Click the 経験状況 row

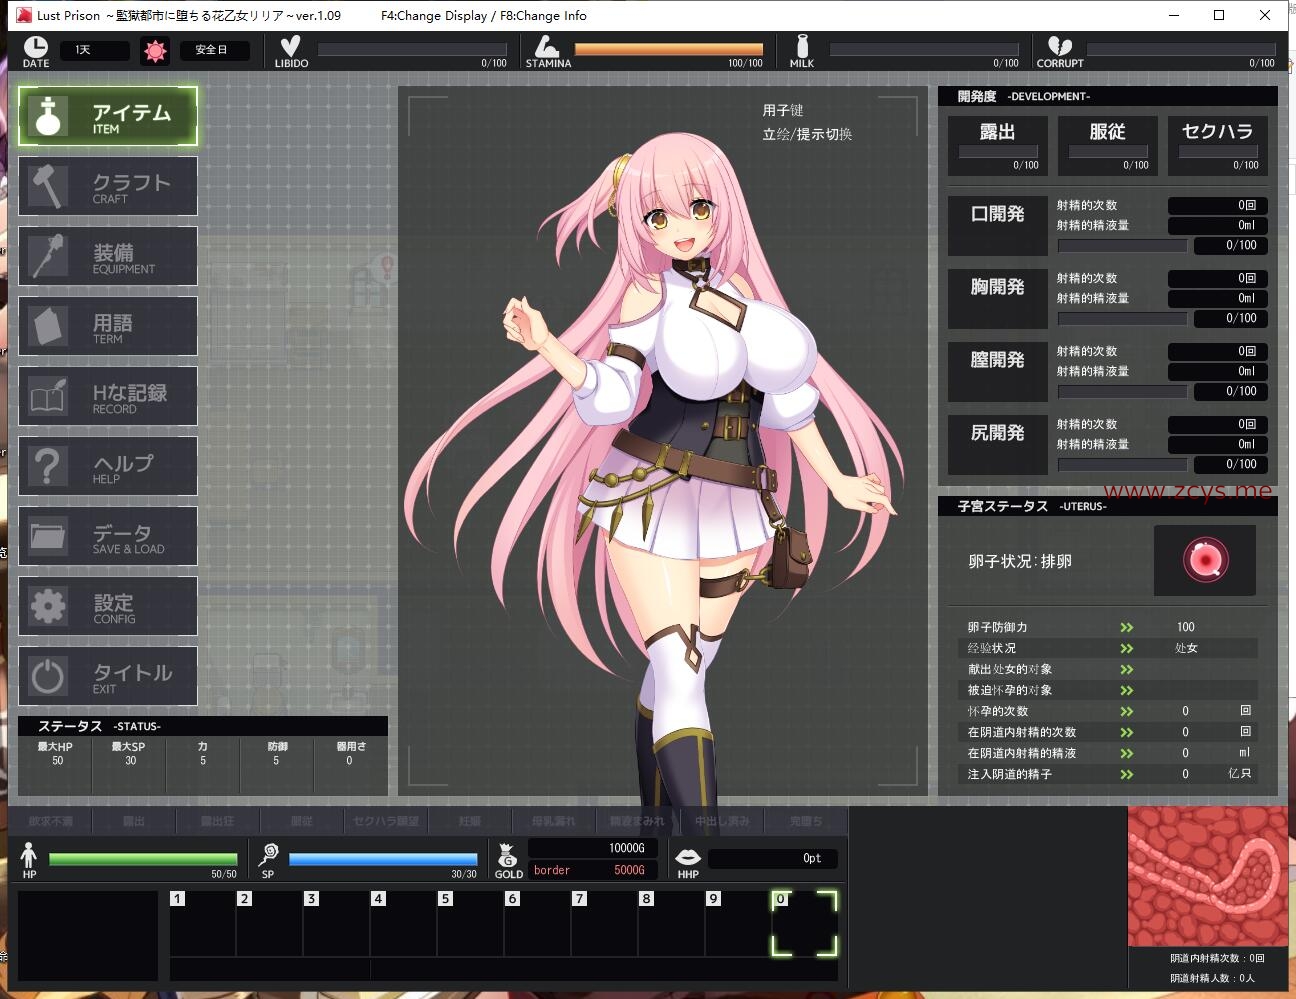[x=1108, y=648]
